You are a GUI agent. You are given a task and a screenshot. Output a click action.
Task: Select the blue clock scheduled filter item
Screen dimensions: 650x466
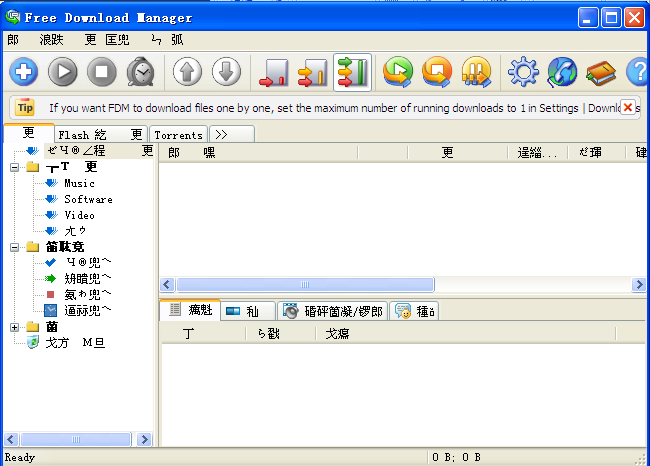pos(88,311)
